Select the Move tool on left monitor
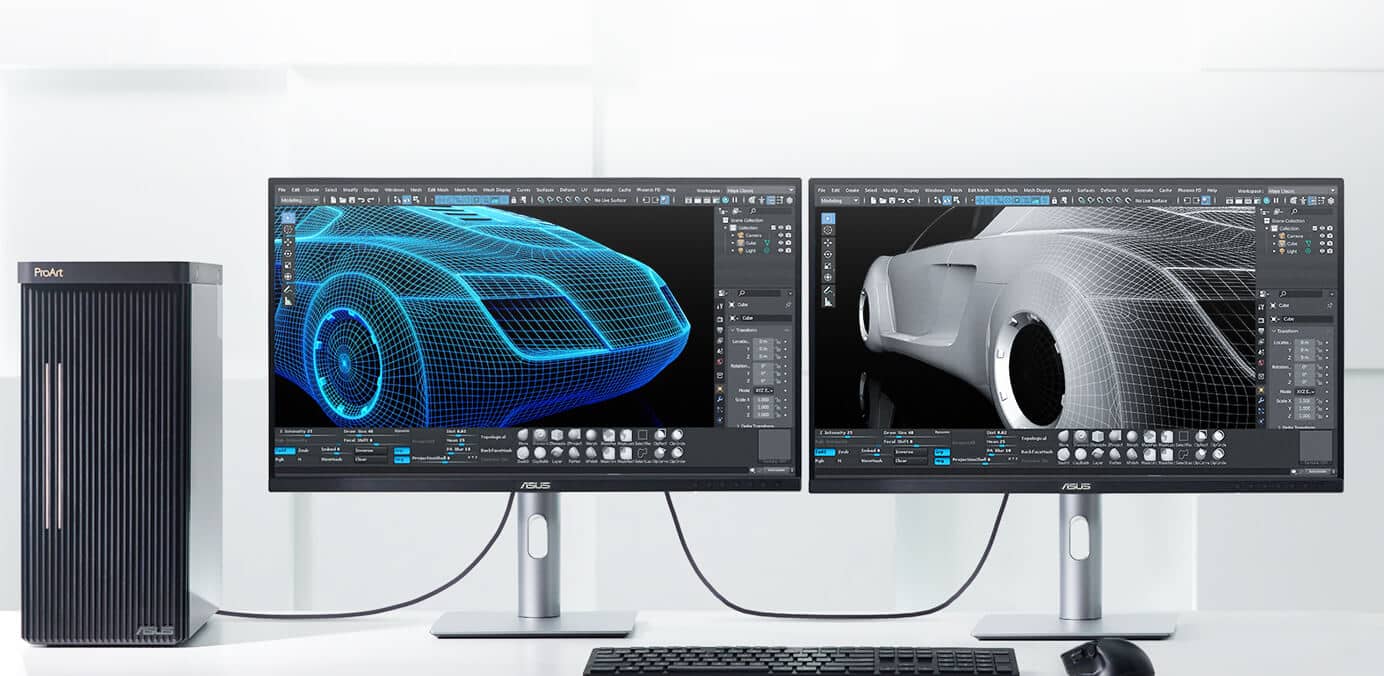 click(x=288, y=241)
